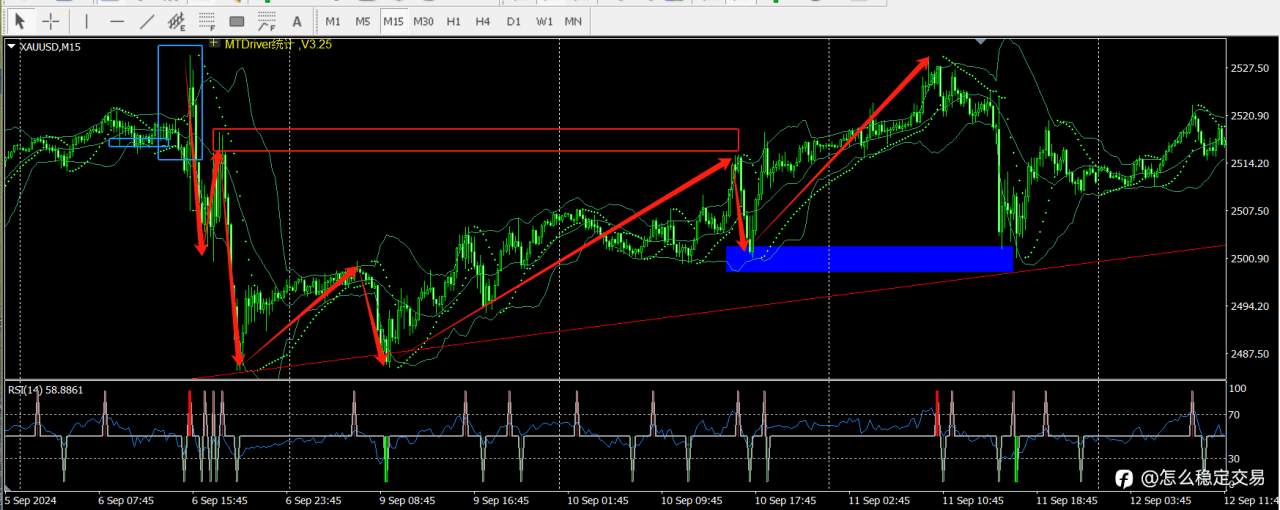Switch chart to M5 timeframe
This screenshot has width=1280, height=510.
[x=363, y=21]
